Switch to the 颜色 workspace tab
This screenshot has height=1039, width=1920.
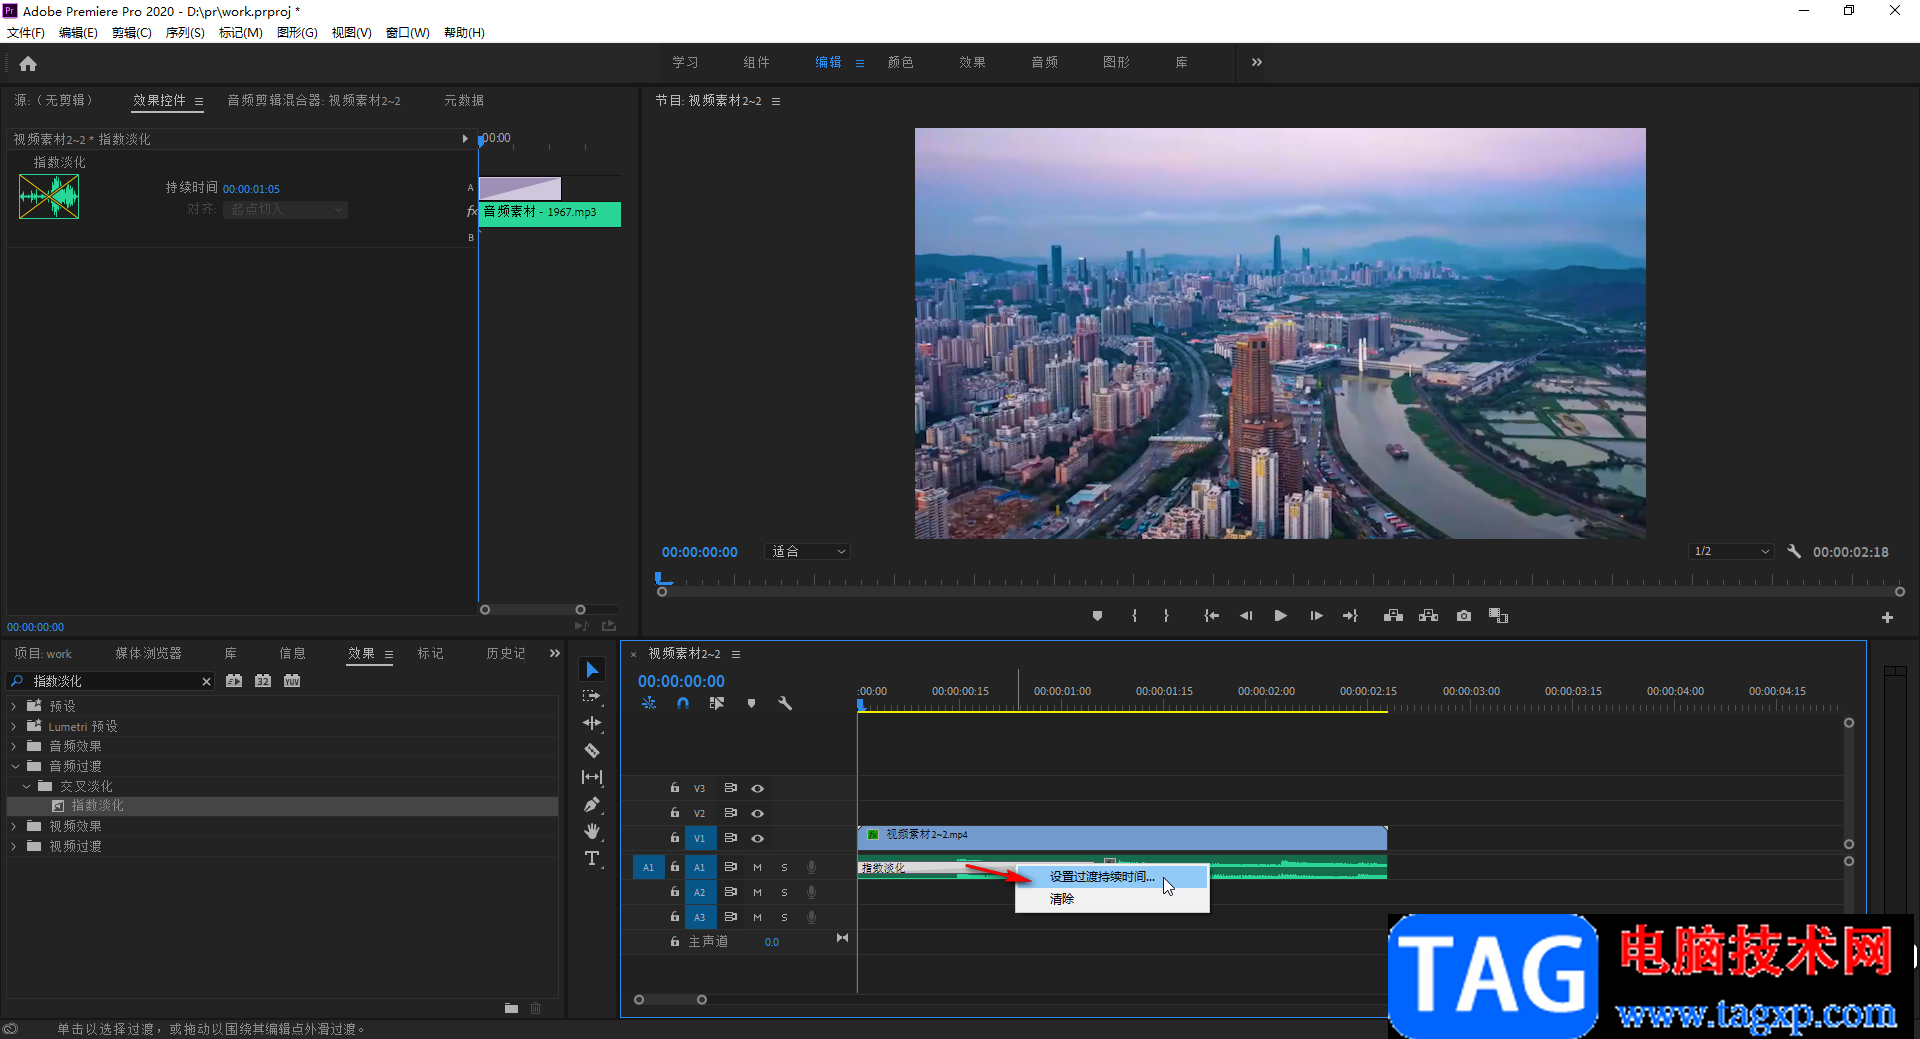pyautogui.click(x=900, y=62)
